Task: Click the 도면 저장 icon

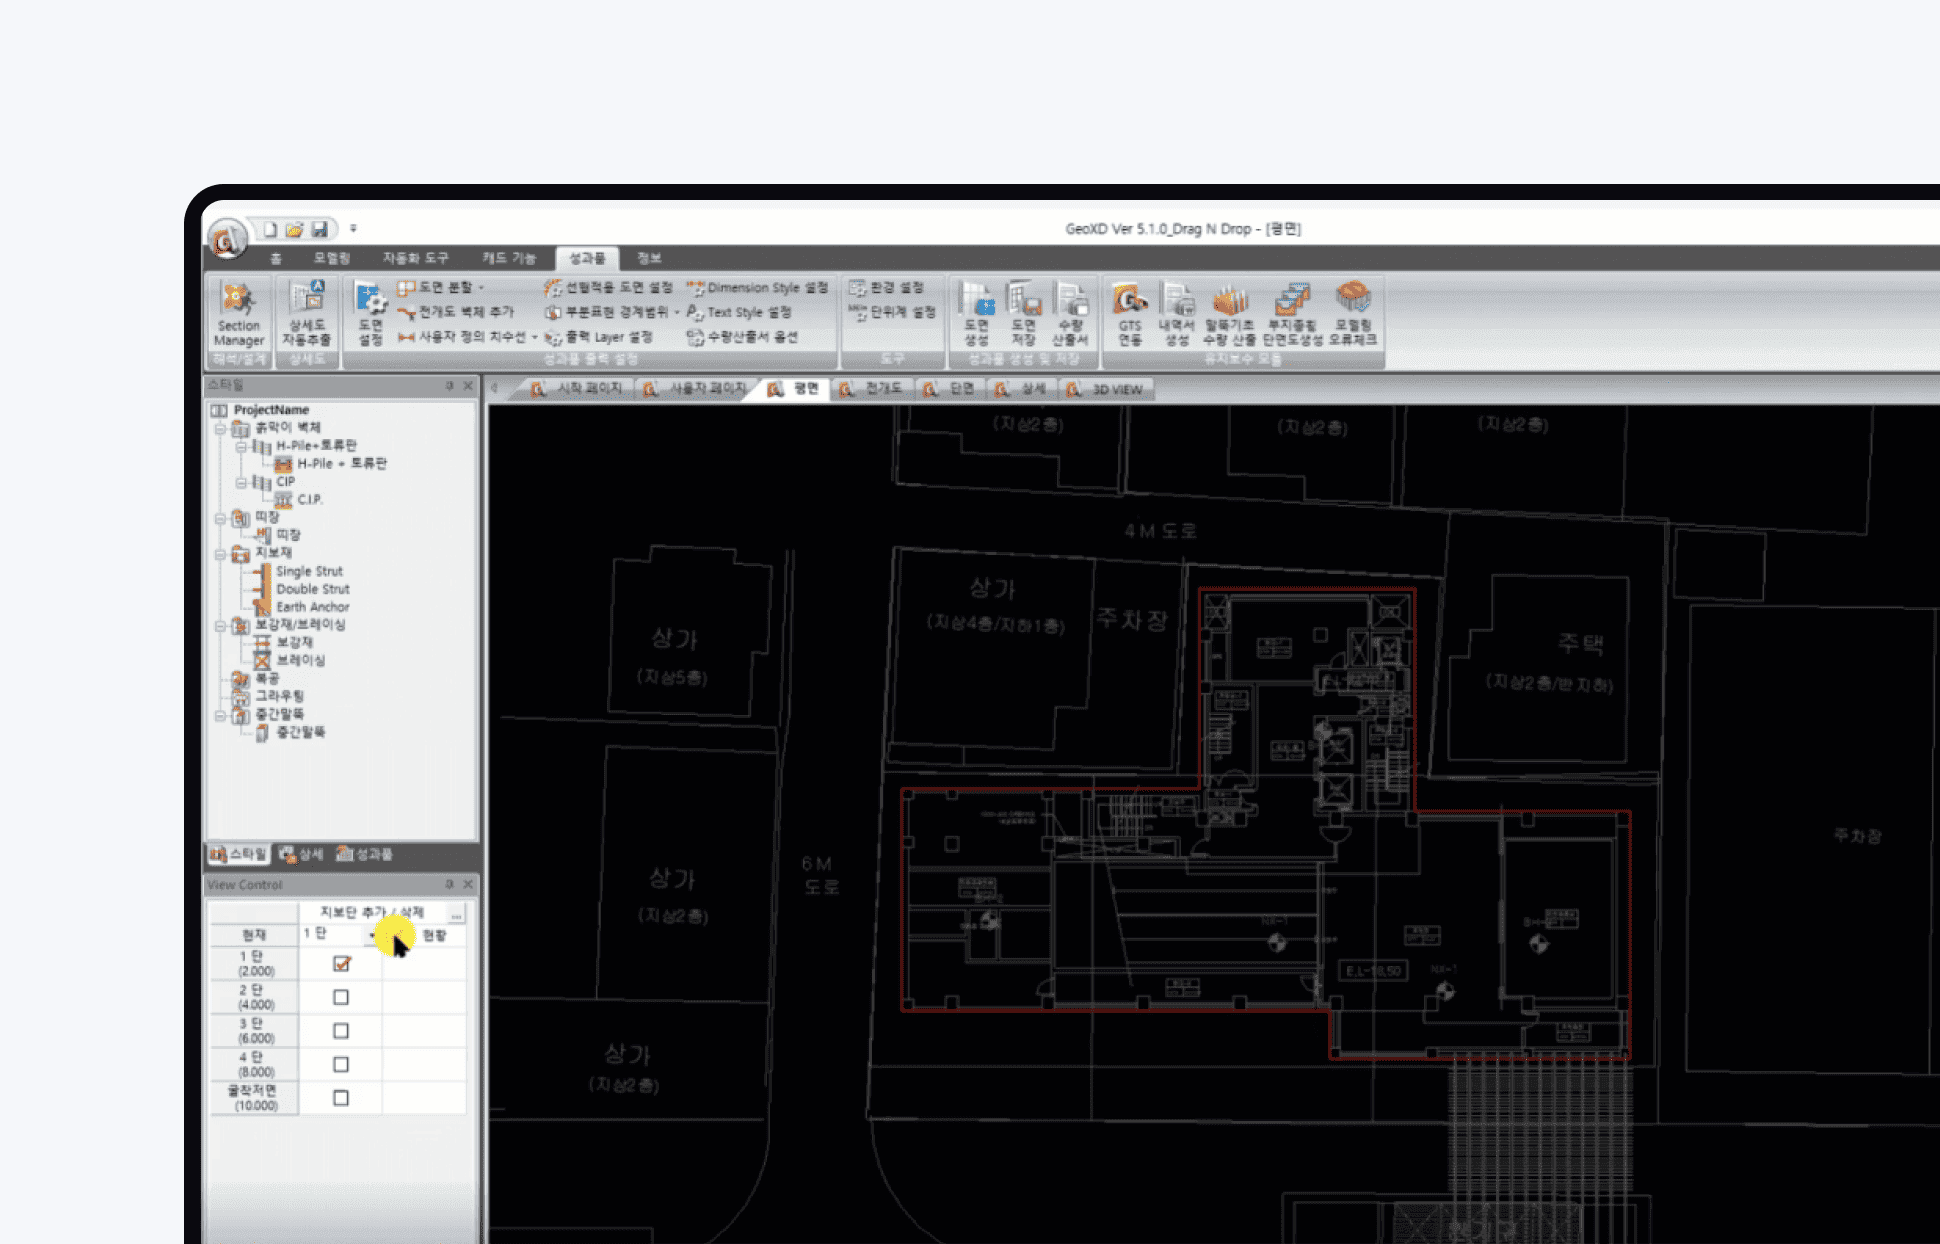Action: pyautogui.click(x=1023, y=314)
